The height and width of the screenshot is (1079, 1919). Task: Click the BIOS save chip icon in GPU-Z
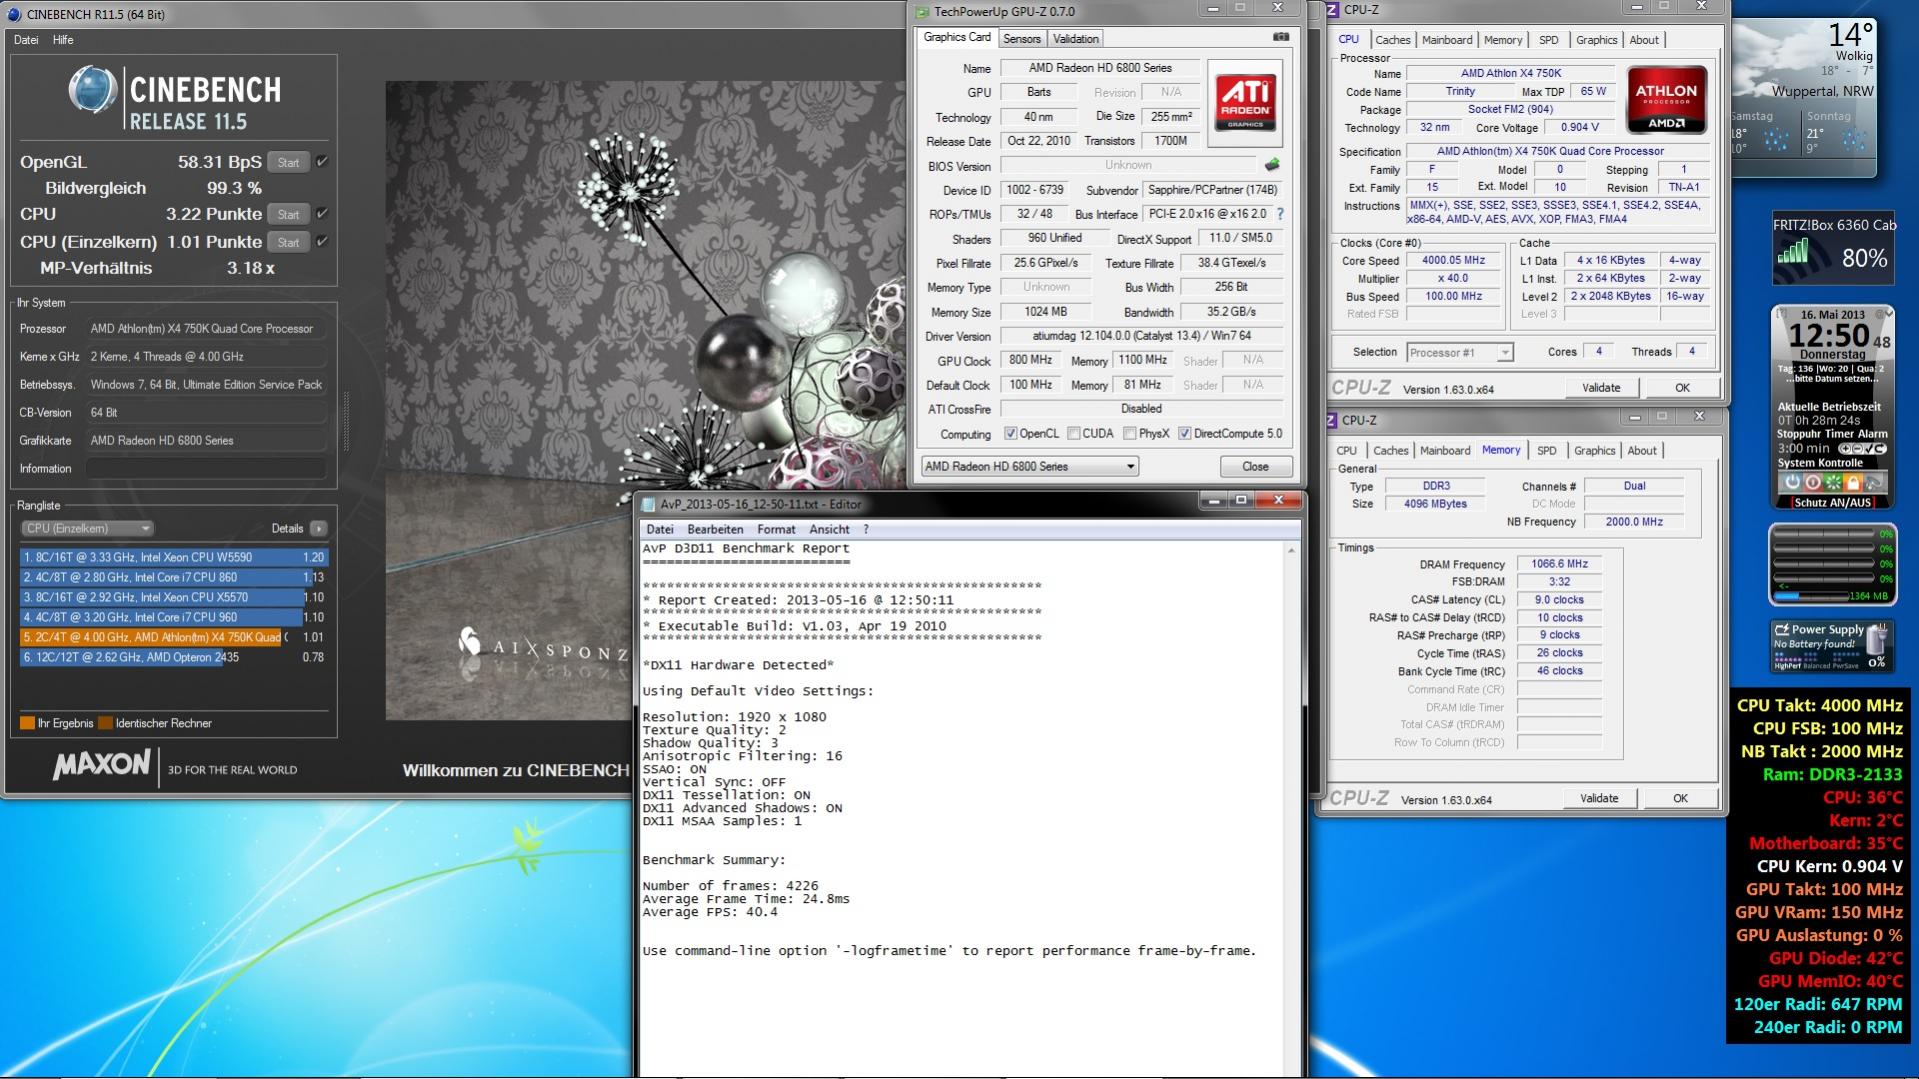click(1272, 165)
